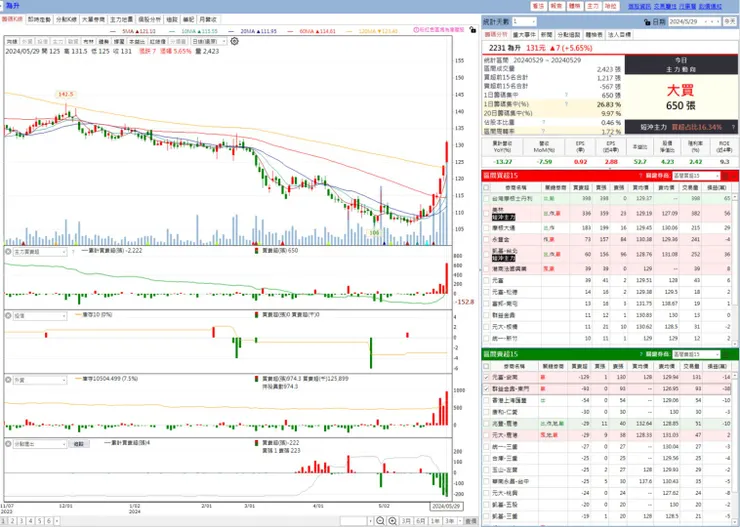Switch to 法人目標 tab

pyautogui.click(x=619, y=35)
